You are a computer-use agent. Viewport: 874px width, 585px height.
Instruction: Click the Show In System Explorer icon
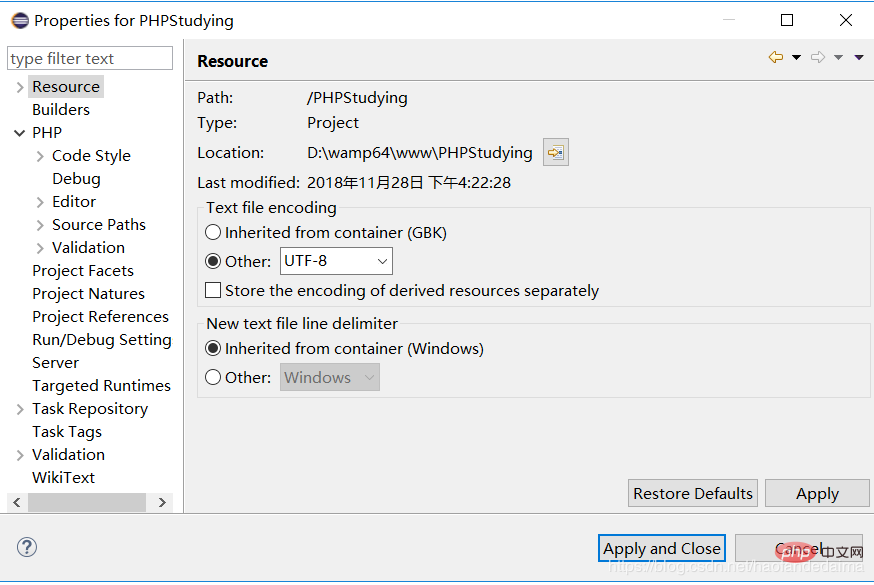[556, 152]
